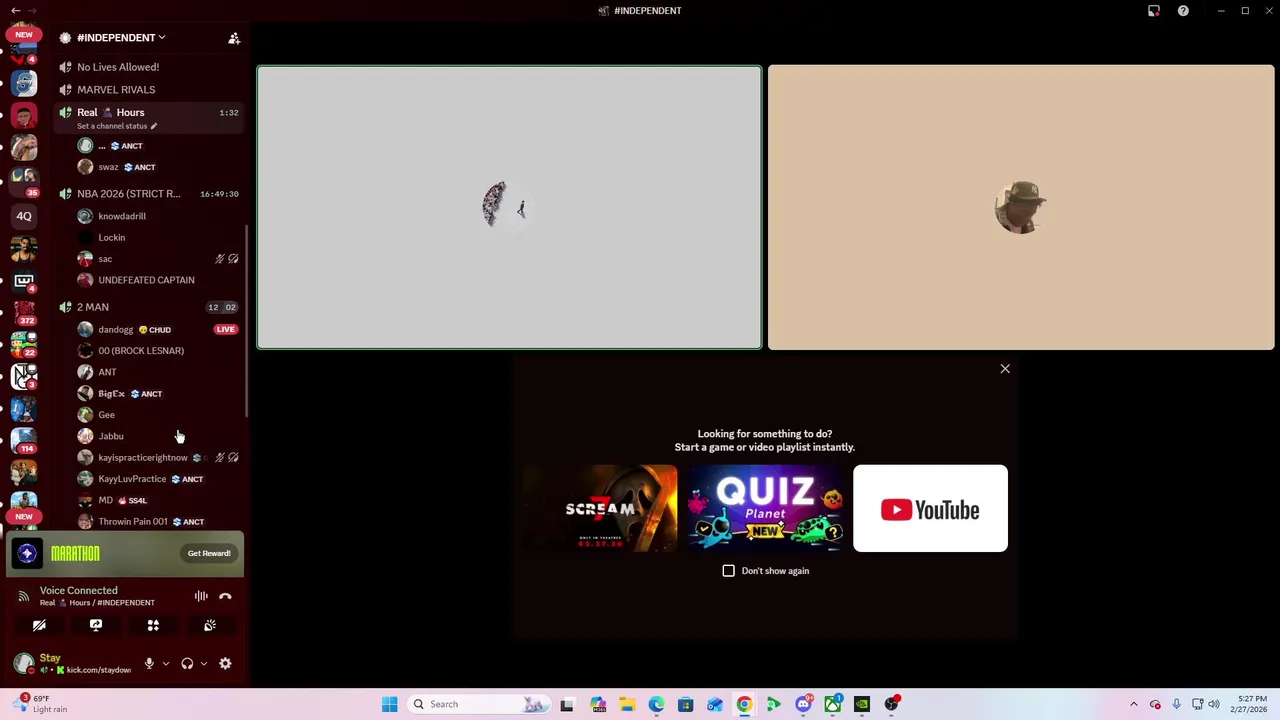The image size is (1280, 720).
Task: Deafen with the headphones icon
Action: click(x=187, y=663)
